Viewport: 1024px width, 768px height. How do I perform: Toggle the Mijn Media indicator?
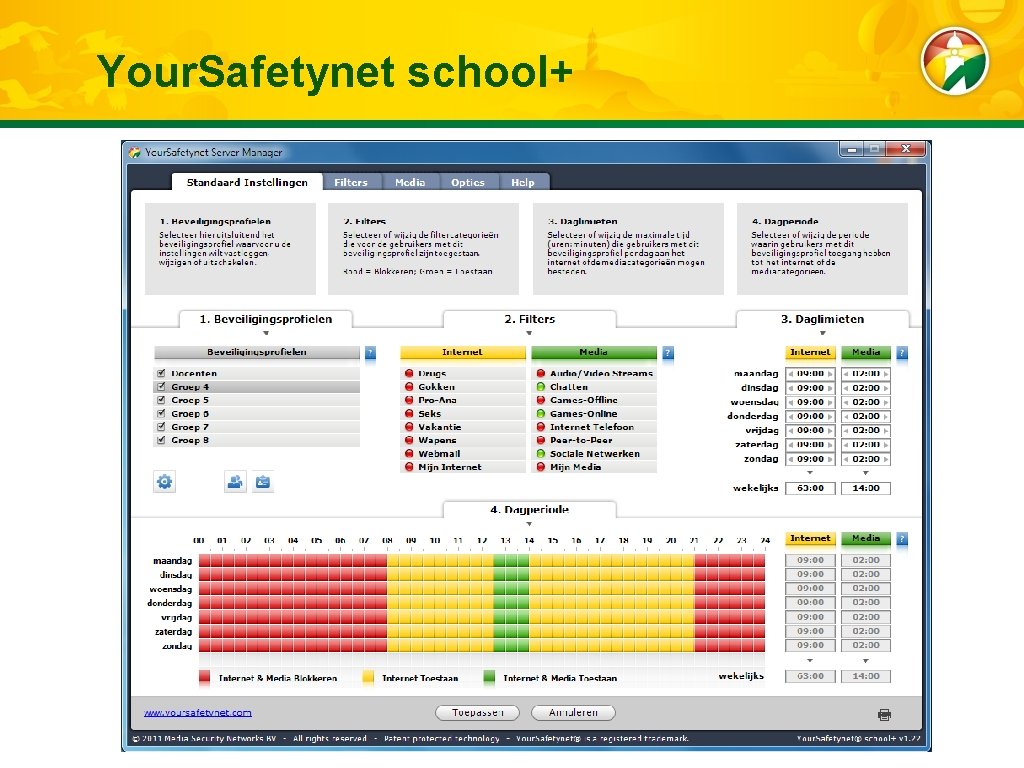coord(541,467)
